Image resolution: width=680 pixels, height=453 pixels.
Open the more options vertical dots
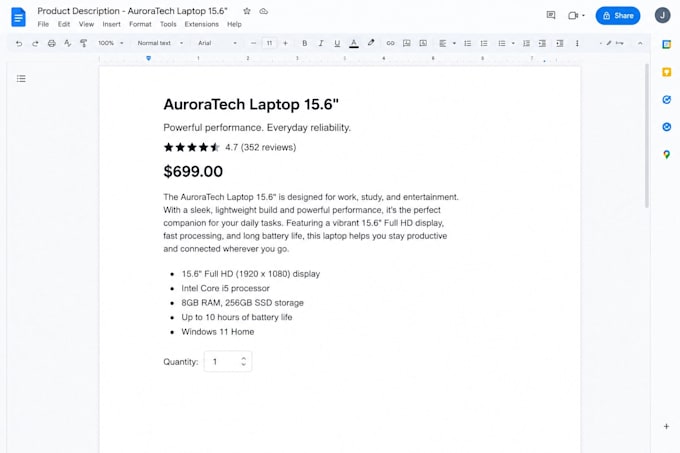coord(577,43)
